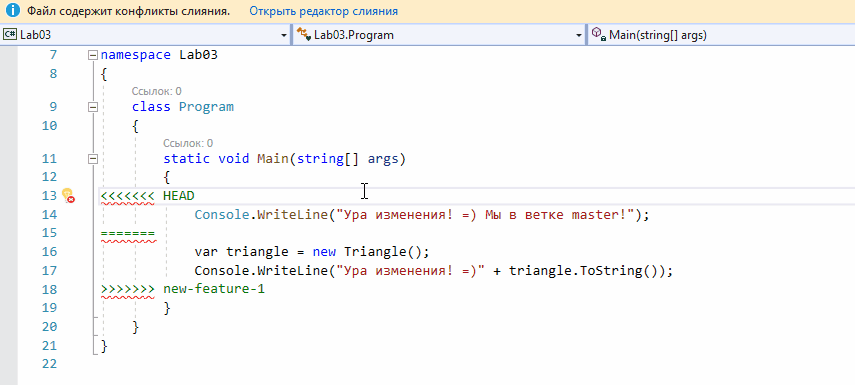Click the >>>>>>> new-feature-1 marker
The image size is (855, 385).
point(183,289)
